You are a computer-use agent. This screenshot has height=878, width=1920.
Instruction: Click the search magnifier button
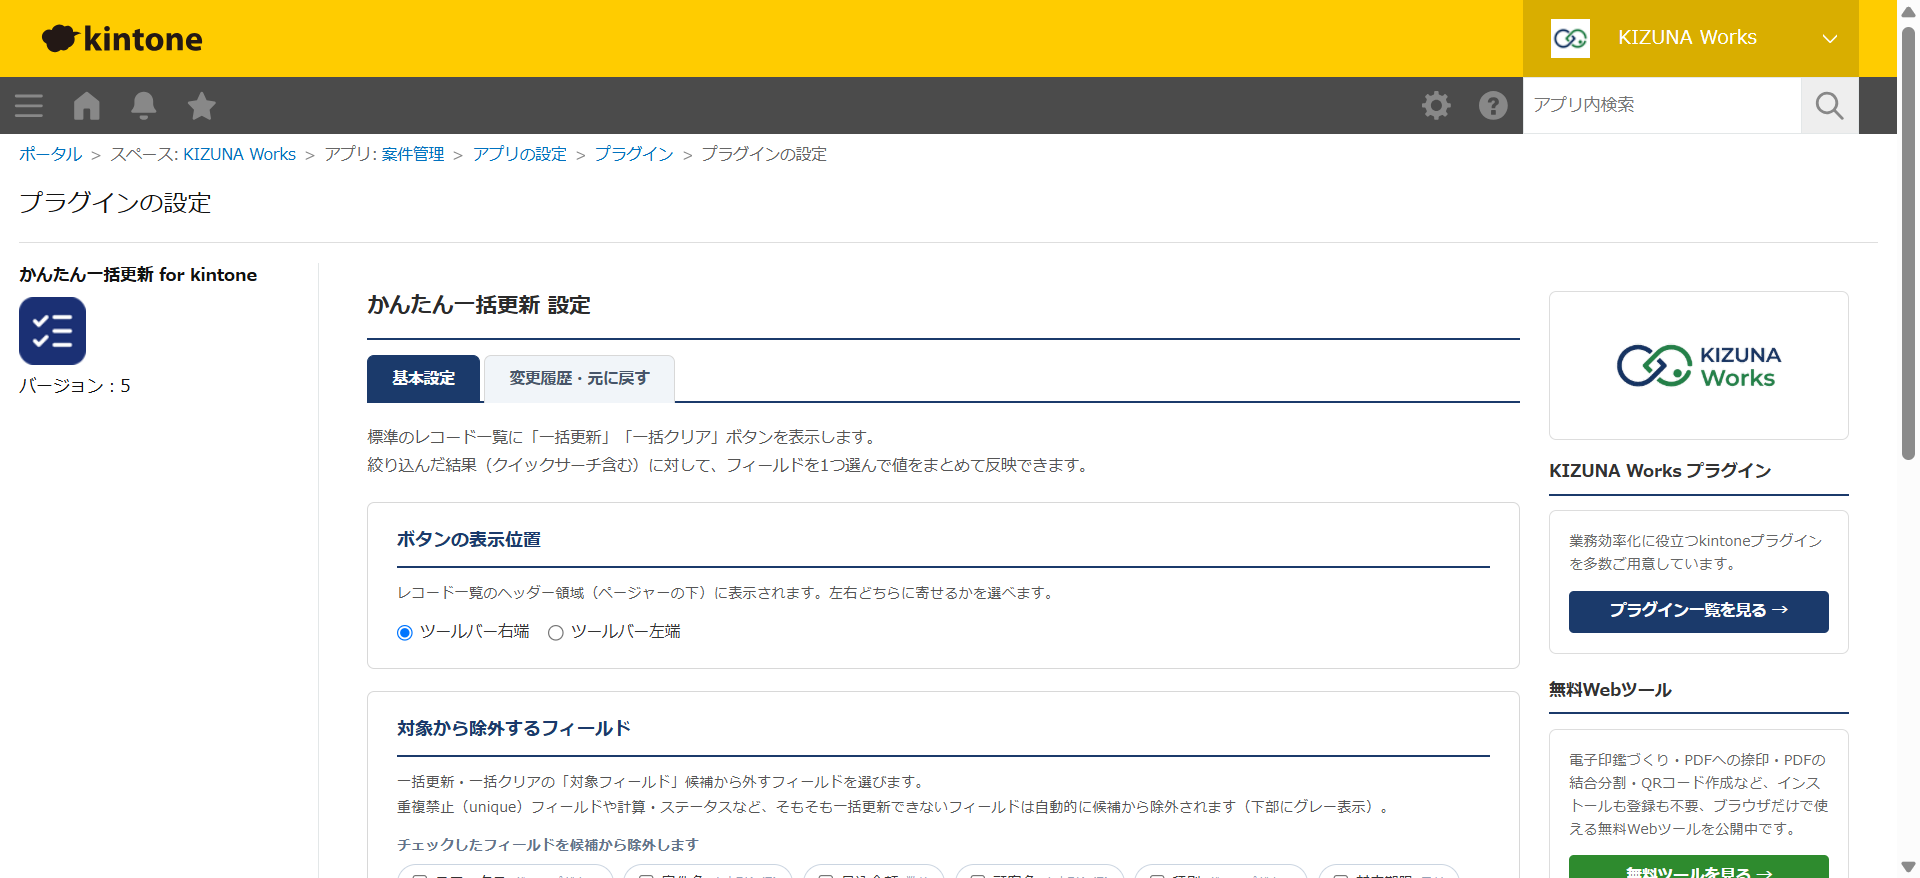1829,105
